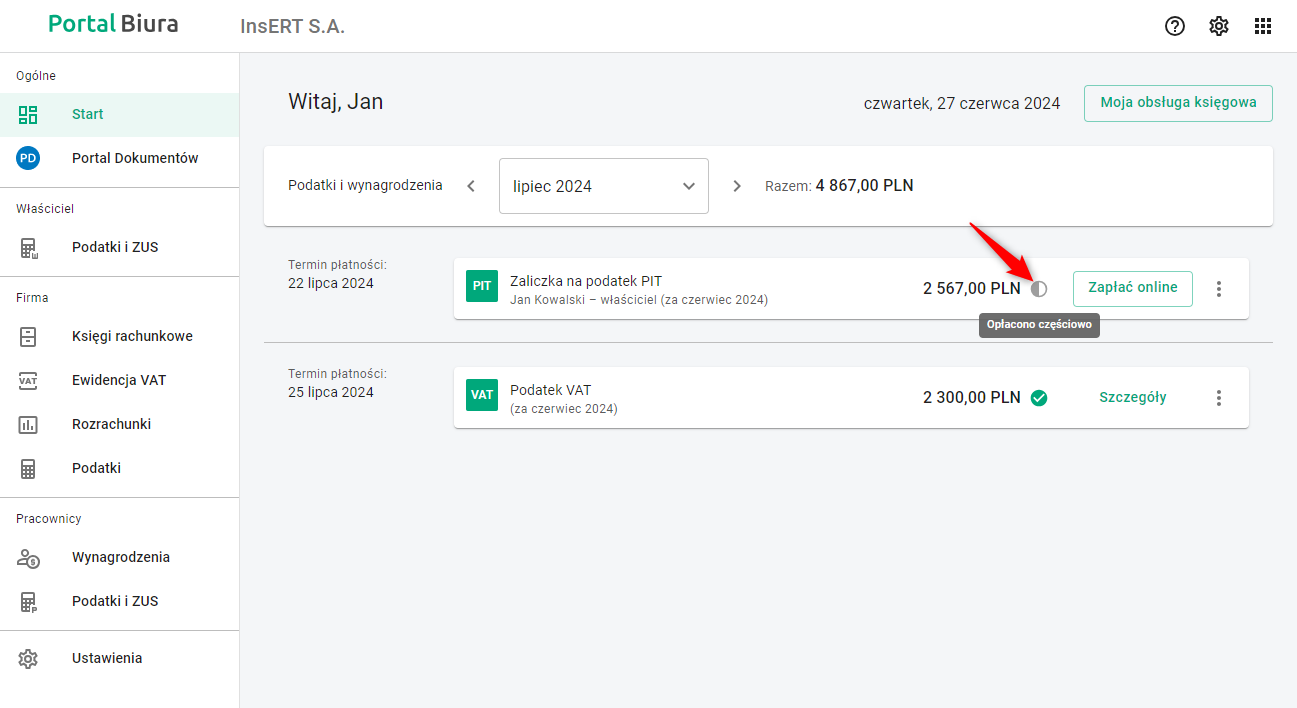1297x708 pixels.
Task: Click the green VAT badge icon
Action: pos(482,395)
